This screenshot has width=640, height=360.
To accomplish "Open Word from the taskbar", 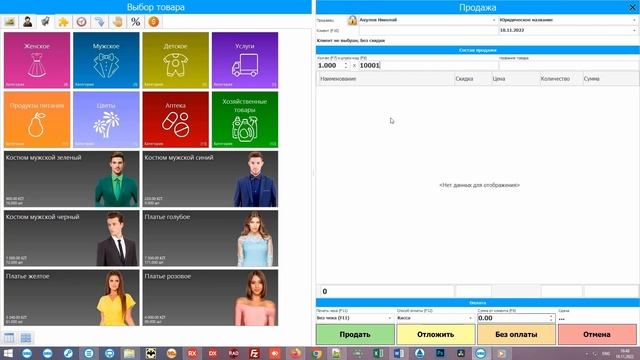I will [399, 353].
